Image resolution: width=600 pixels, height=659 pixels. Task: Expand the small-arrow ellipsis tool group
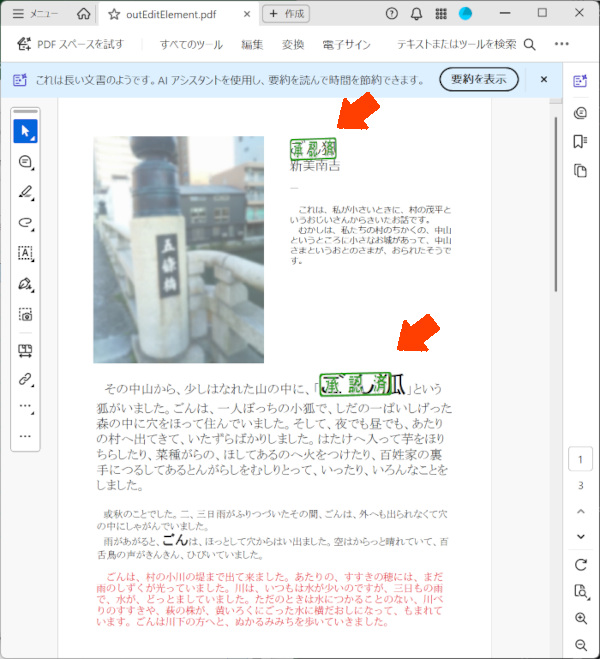[x=25, y=407]
